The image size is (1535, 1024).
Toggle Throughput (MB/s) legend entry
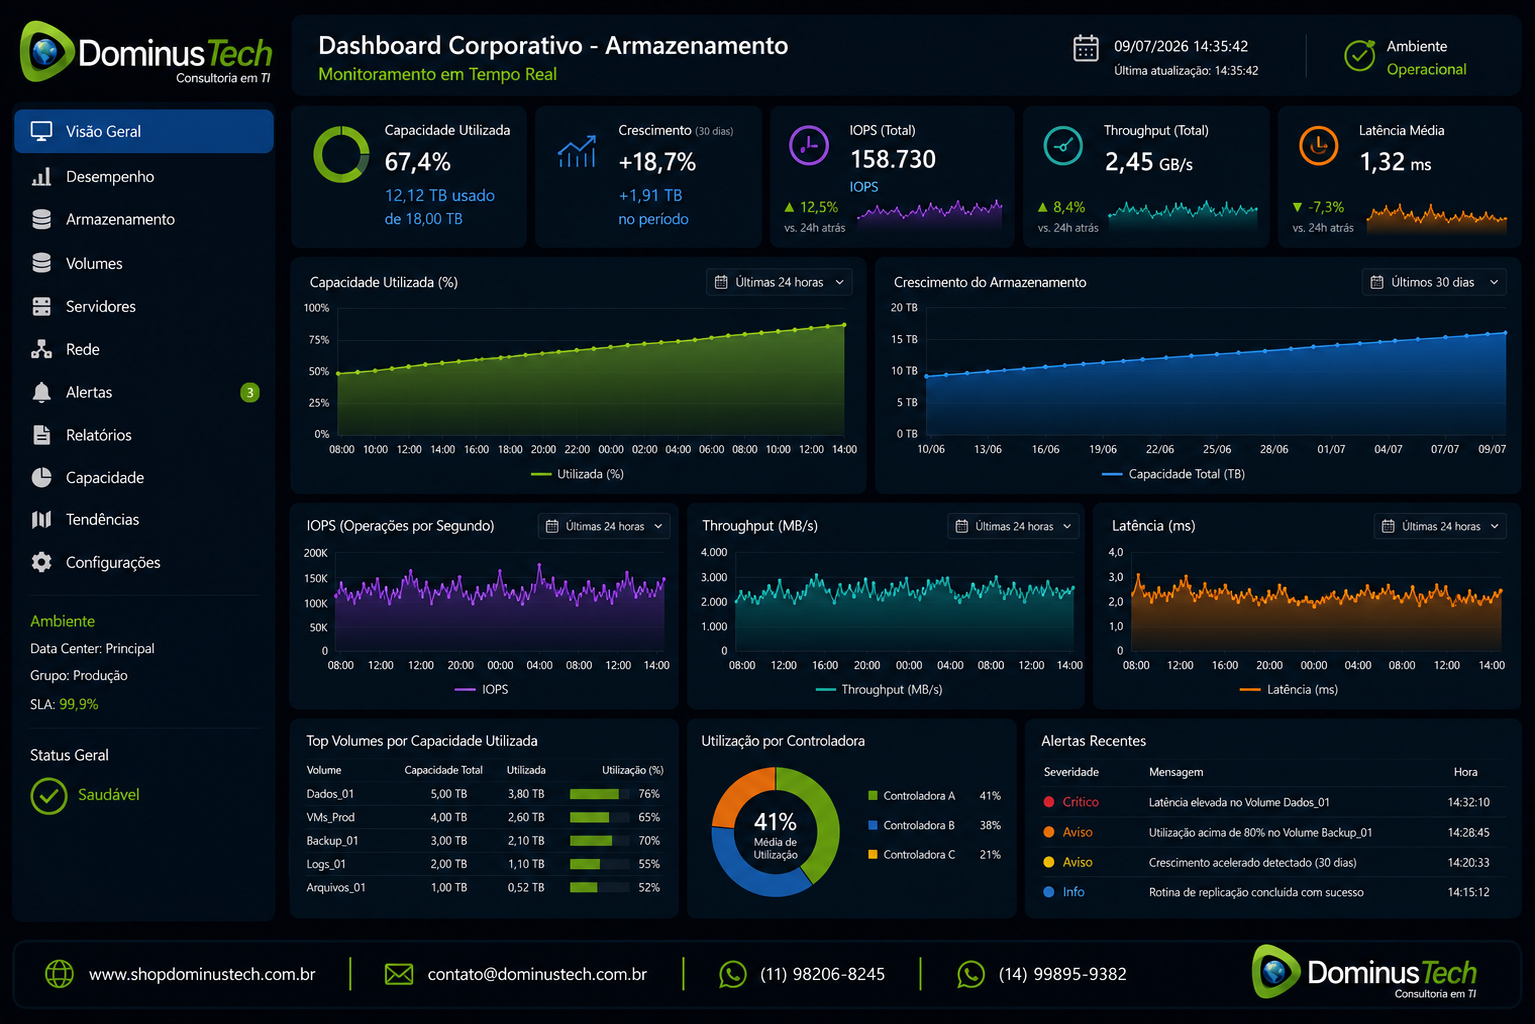879,689
